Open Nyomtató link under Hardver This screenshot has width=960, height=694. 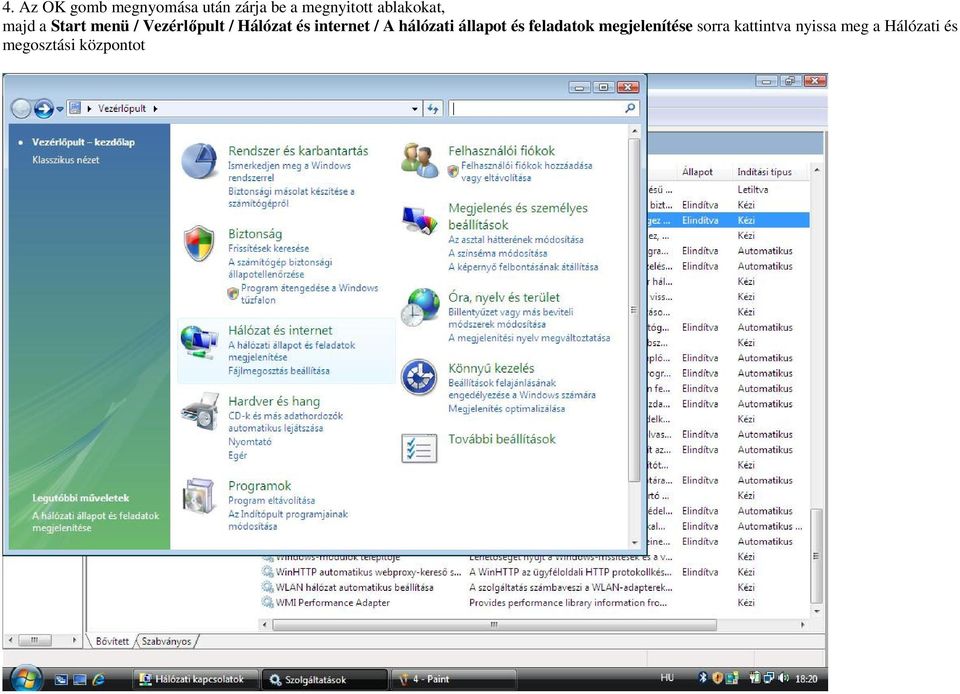pyautogui.click(x=250, y=442)
